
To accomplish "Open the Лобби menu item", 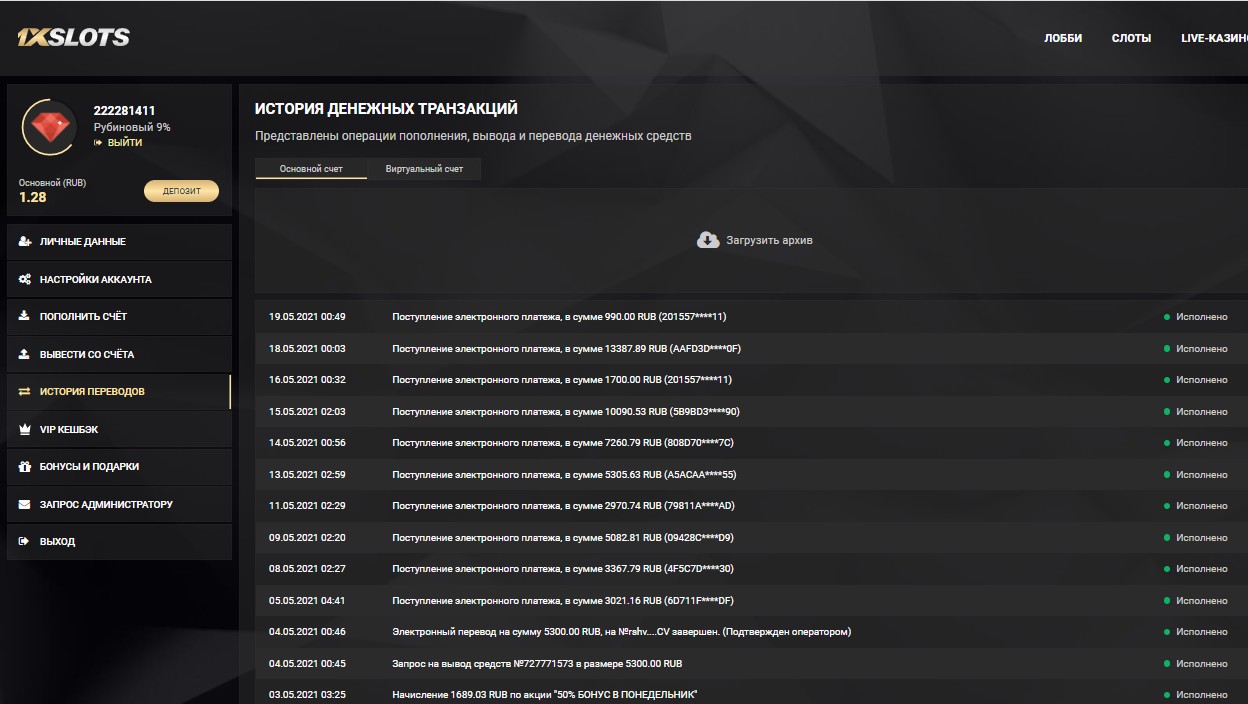I will [1063, 38].
